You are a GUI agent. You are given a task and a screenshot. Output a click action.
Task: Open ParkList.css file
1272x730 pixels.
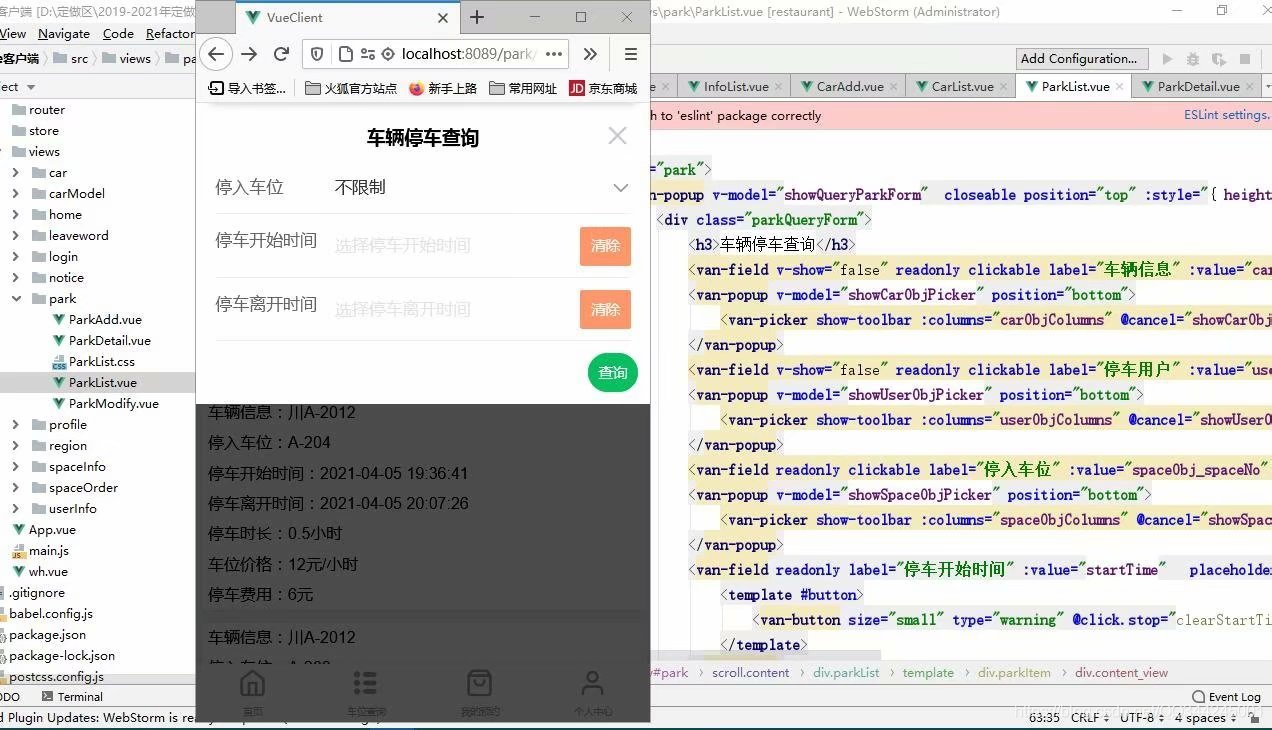point(101,362)
